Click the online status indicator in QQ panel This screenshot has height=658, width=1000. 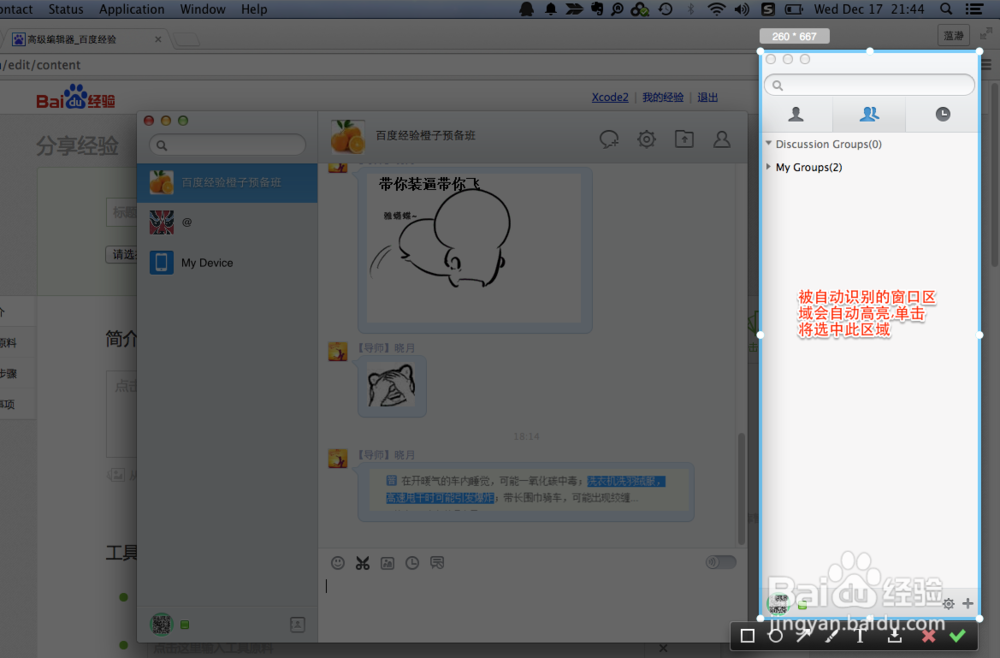tap(802, 605)
